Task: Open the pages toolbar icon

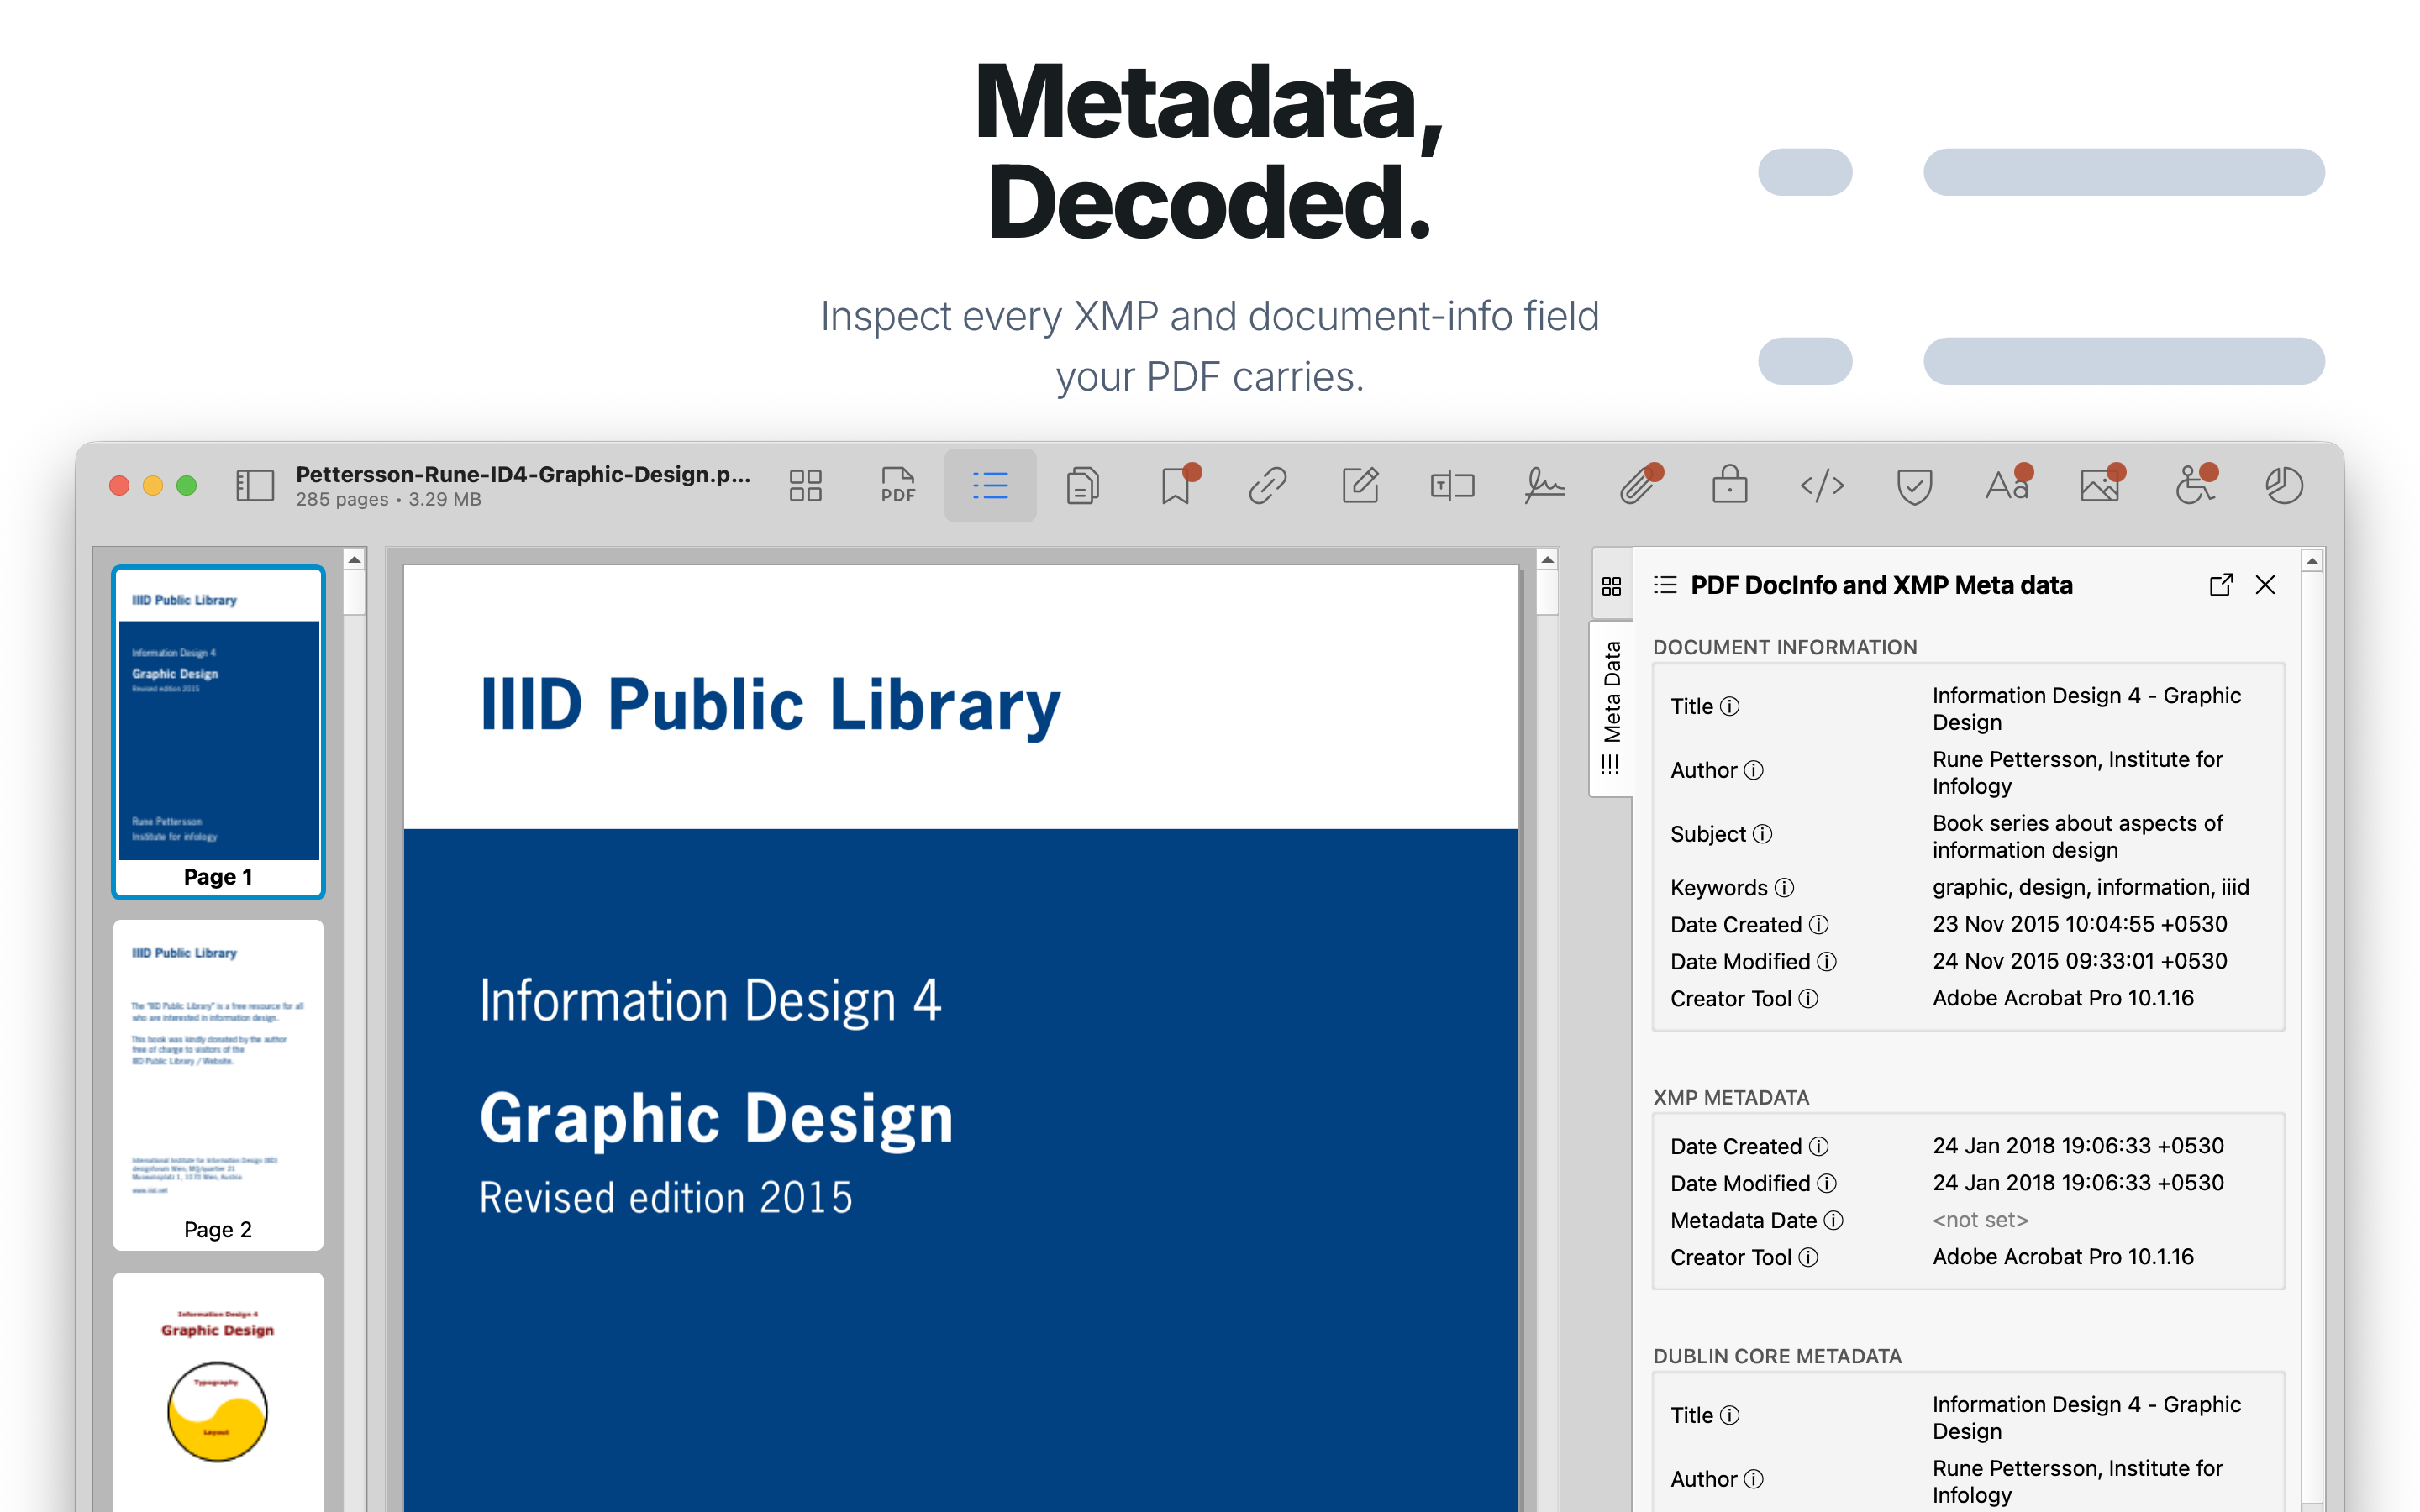Action: pyautogui.click(x=1083, y=486)
